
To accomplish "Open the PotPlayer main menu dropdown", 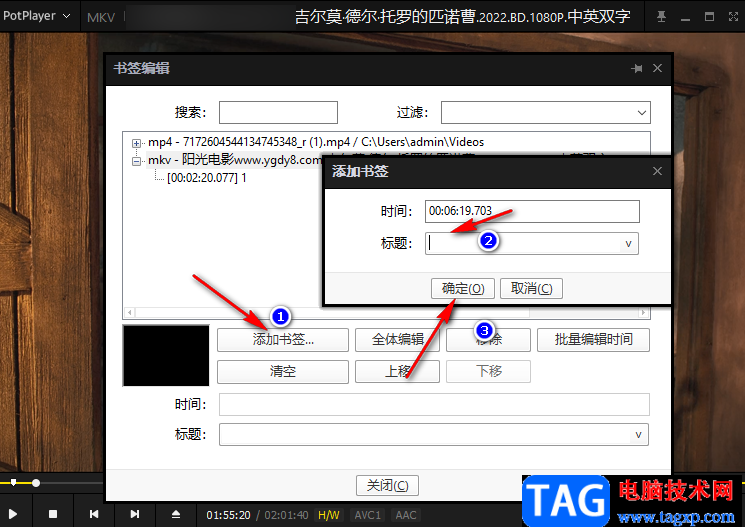I will pyautogui.click(x=37, y=16).
